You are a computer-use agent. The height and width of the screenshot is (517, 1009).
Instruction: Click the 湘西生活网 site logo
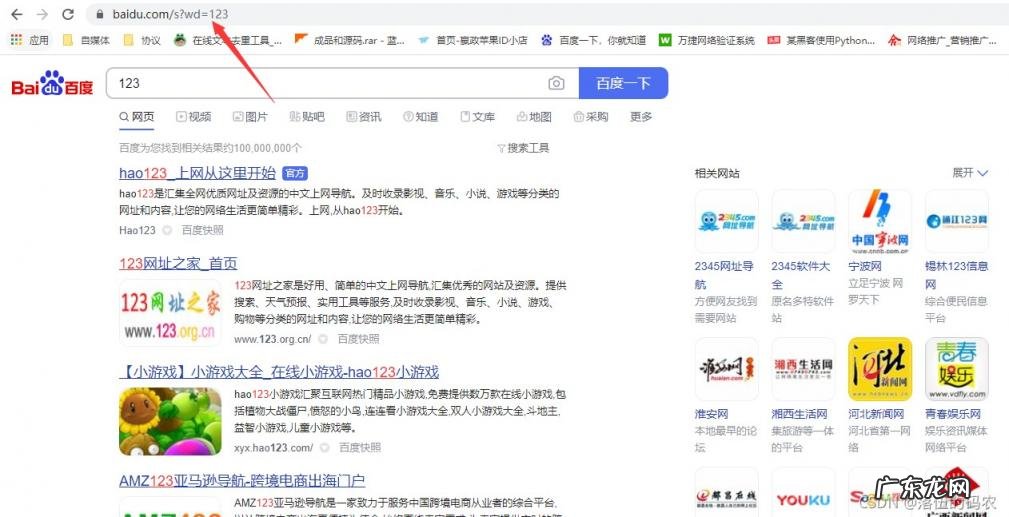803,369
